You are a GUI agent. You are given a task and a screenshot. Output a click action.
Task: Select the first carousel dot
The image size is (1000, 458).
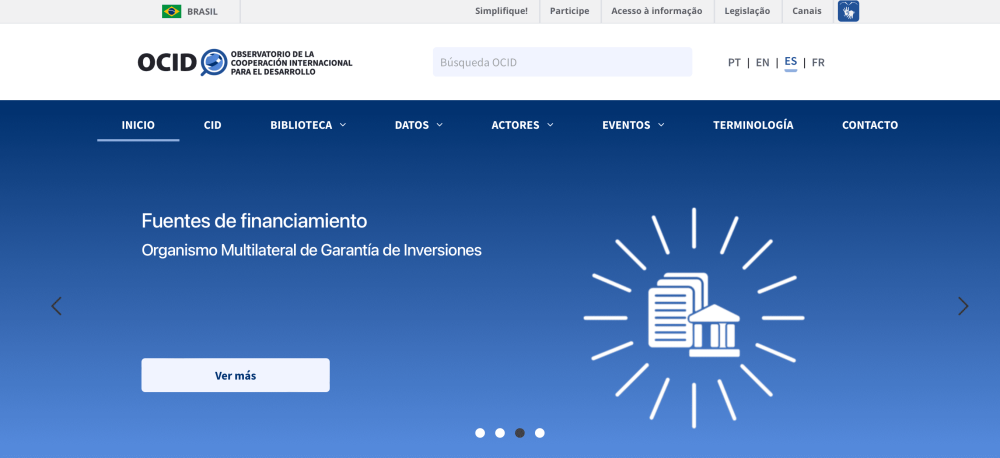(480, 433)
